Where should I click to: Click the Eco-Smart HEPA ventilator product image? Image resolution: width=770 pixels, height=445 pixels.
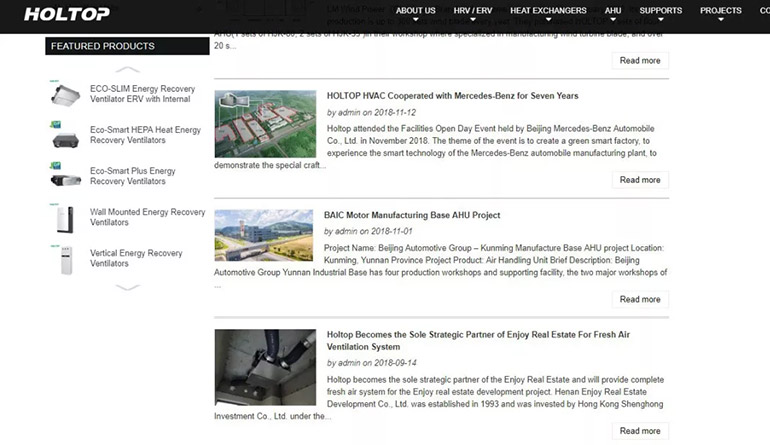click(65, 135)
